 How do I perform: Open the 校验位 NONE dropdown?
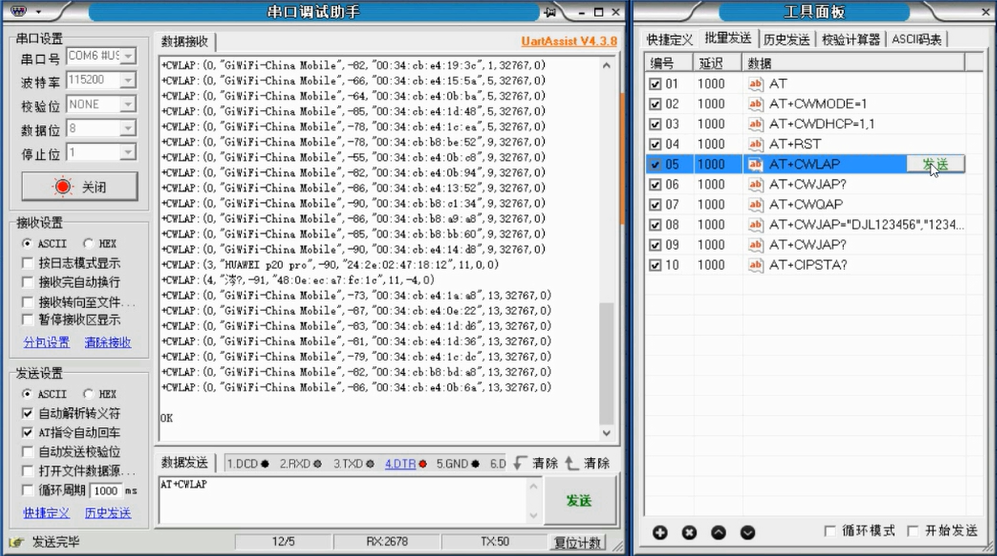click(128, 104)
